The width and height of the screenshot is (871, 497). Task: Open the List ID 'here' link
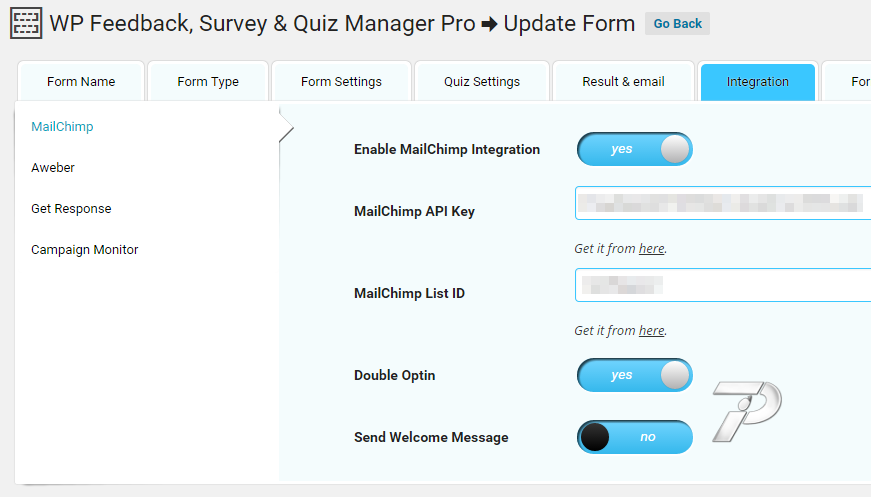coord(651,330)
